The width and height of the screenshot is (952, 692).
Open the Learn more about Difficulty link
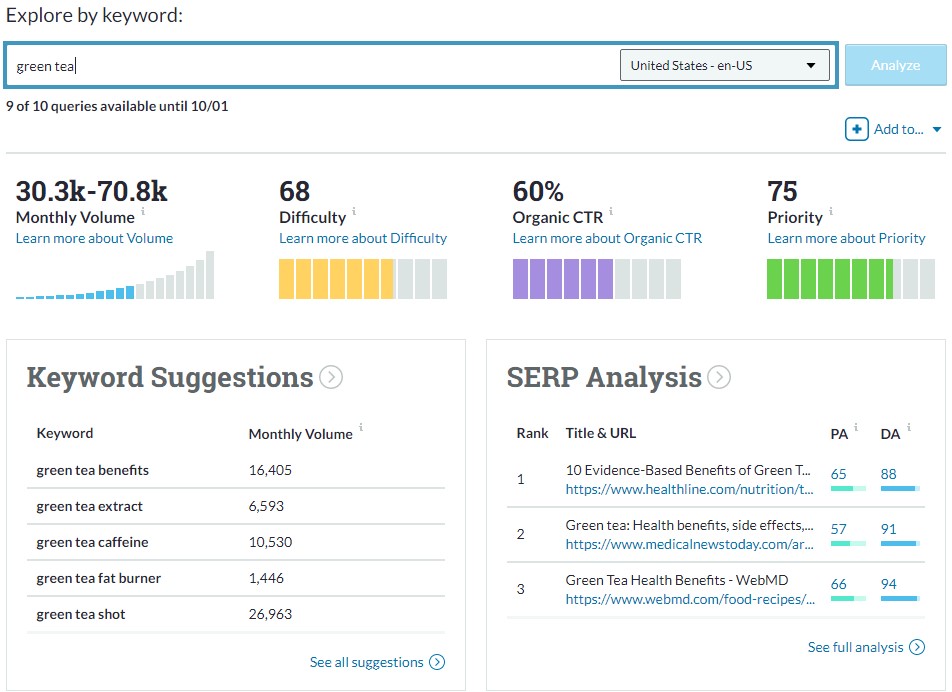(363, 238)
